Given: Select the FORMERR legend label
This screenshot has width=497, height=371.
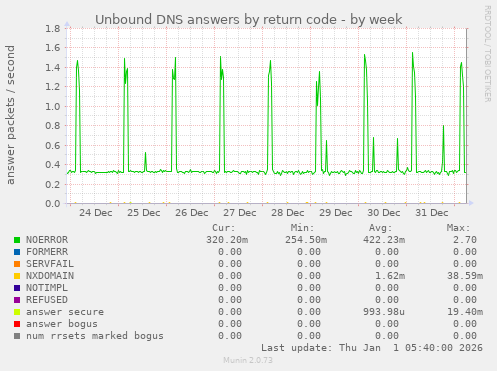Looking at the screenshot, I should [x=47, y=252].
